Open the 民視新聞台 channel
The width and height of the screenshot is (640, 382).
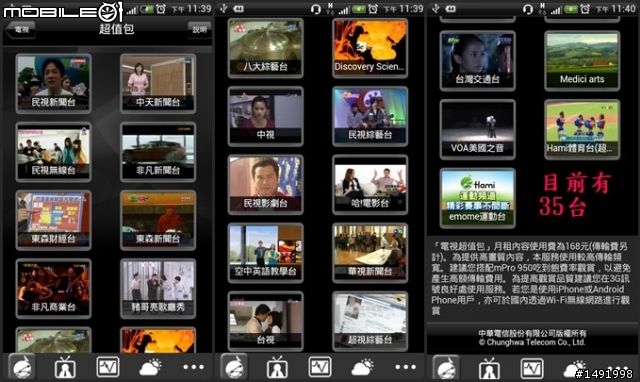coord(53,84)
